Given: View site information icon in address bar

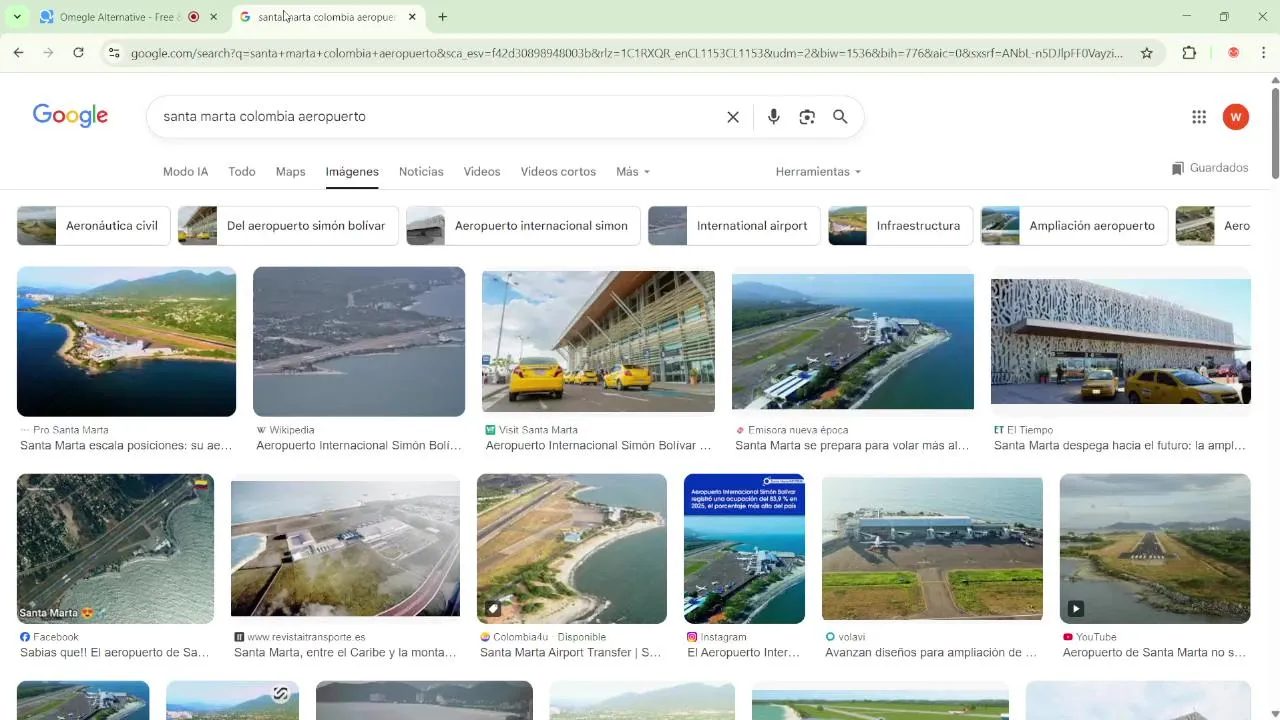Looking at the screenshot, I should click(x=114, y=53).
